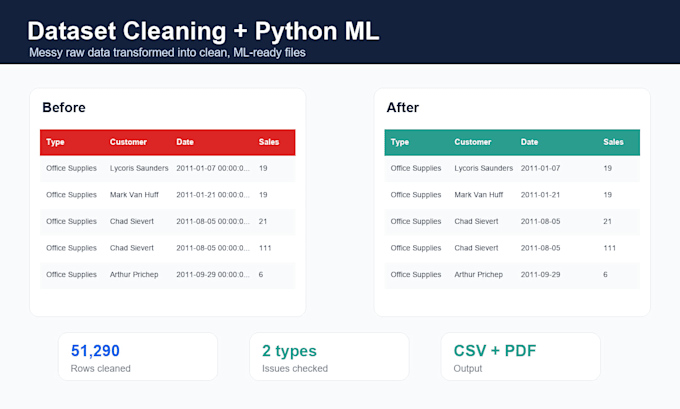
Task: Select the "After" panel heading
Action: (x=402, y=107)
